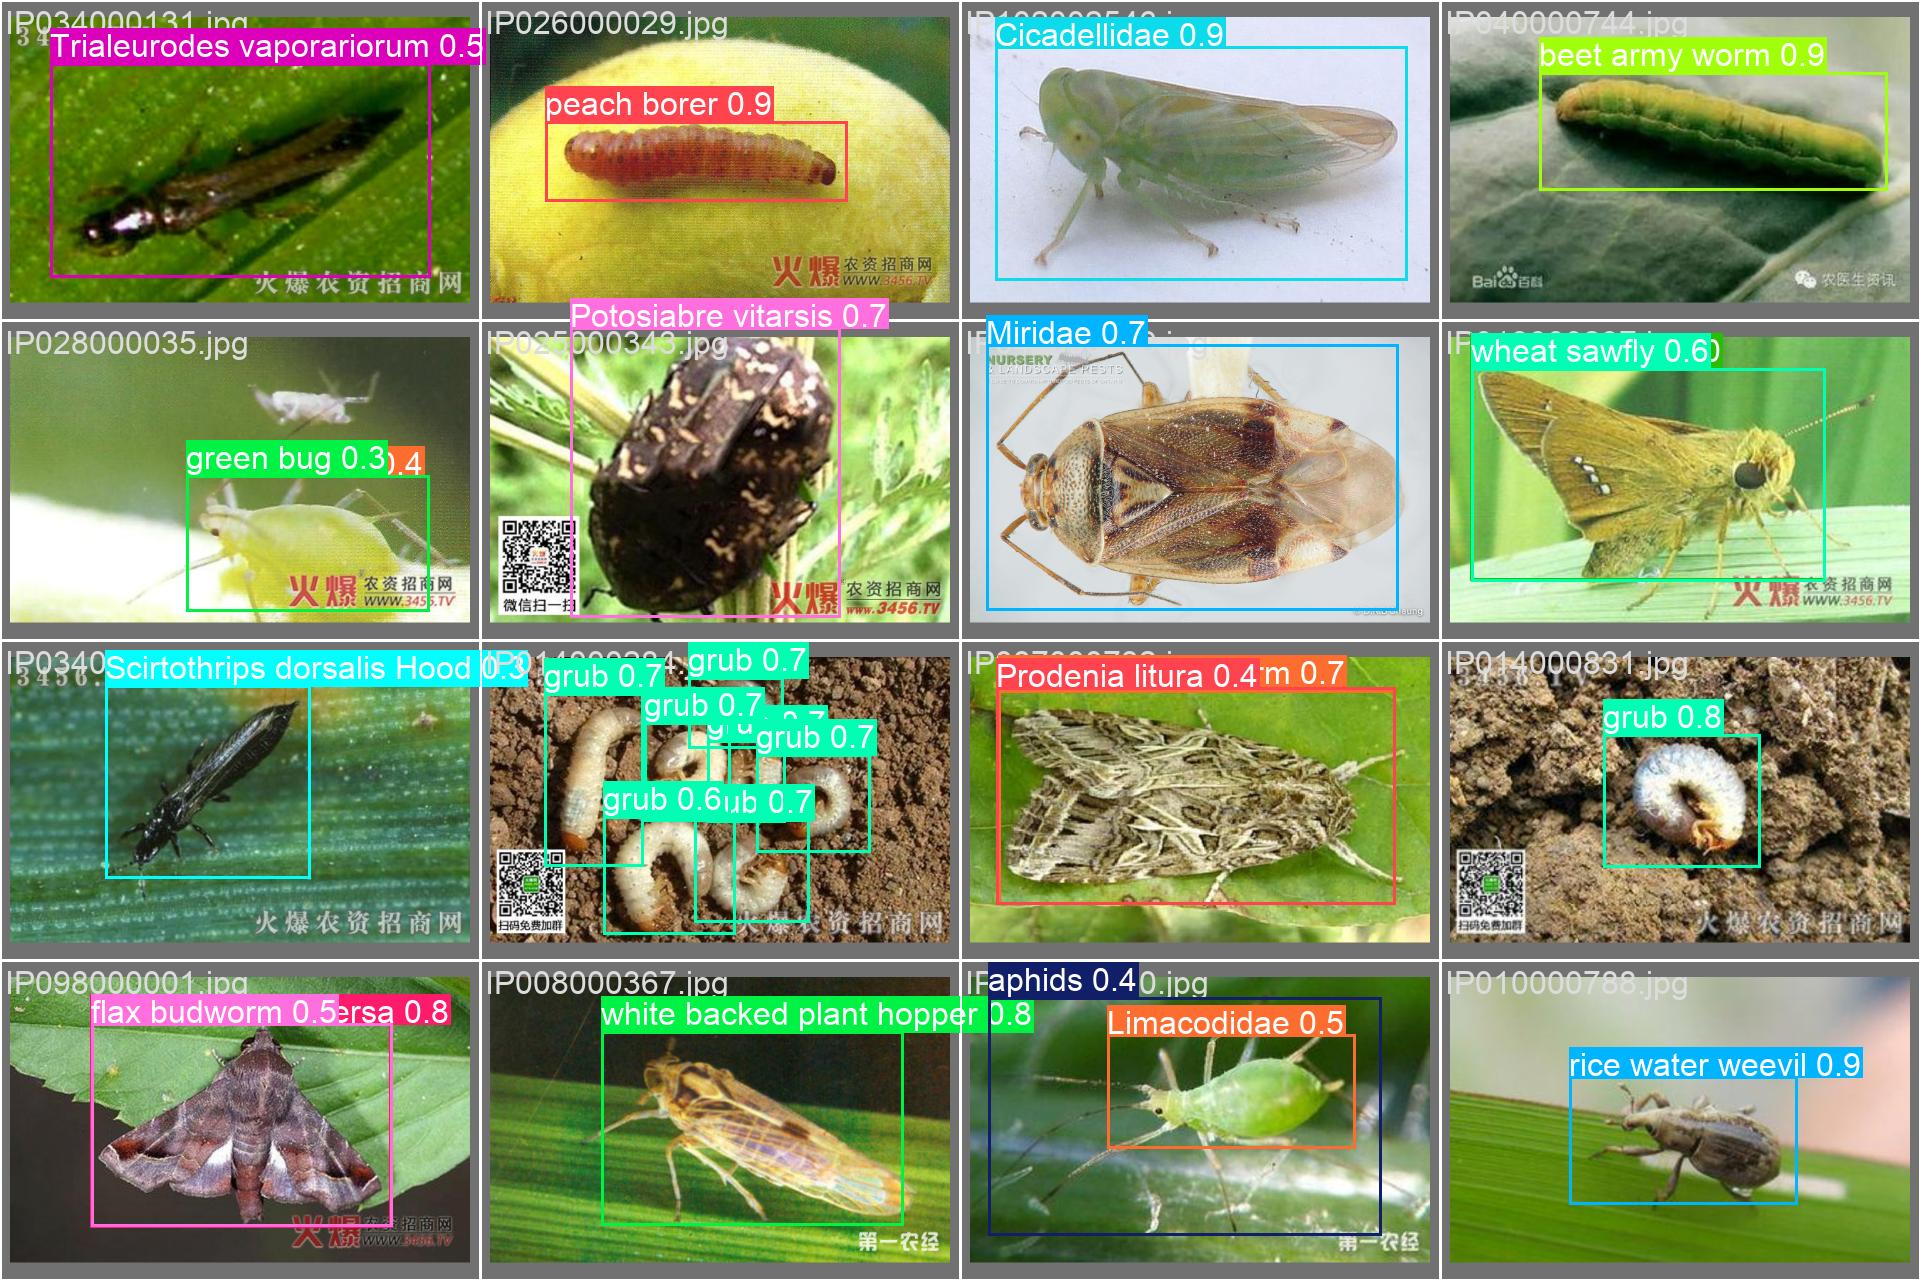The height and width of the screenshot is (1280, 1920).
Task: Select the beet army worm image
Action: (1680, 160)
